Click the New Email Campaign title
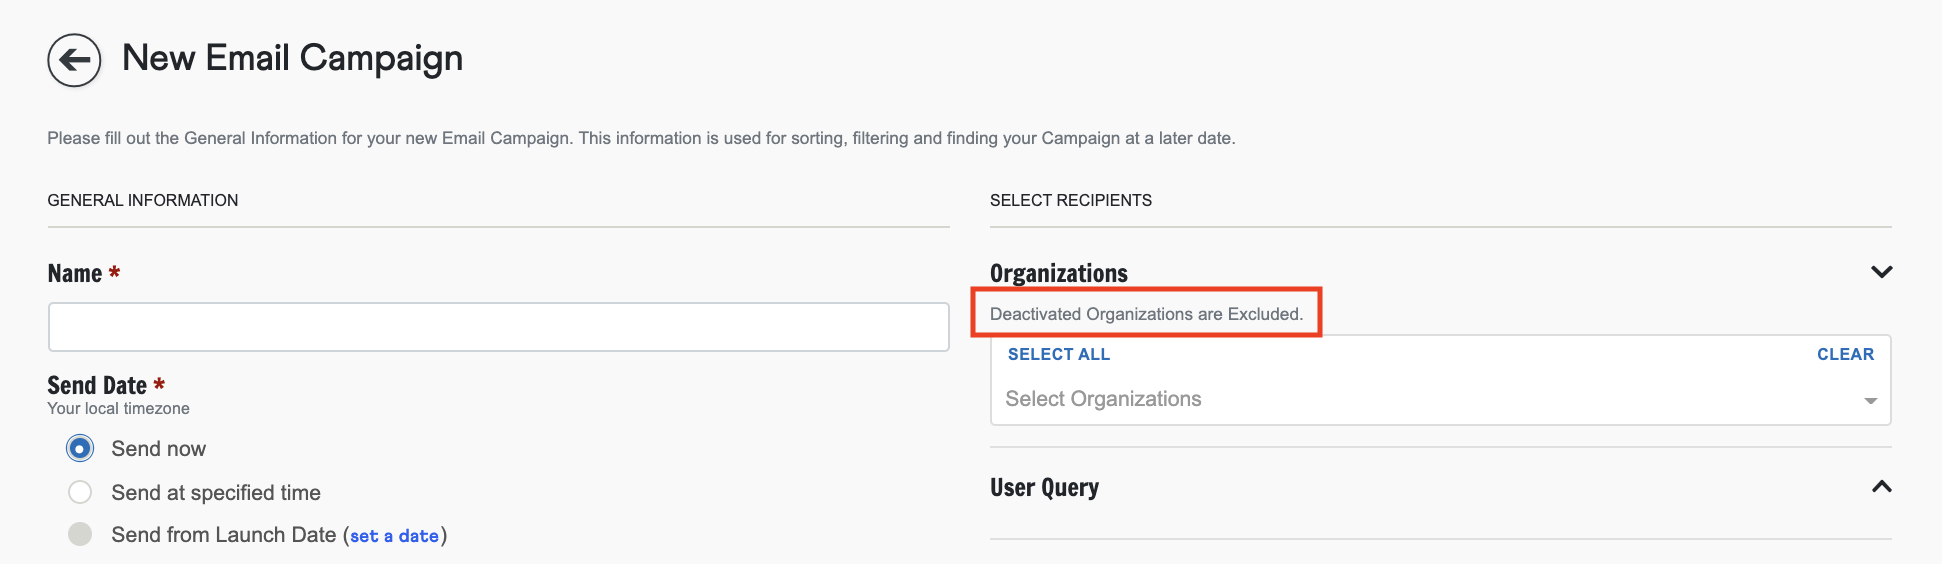Viewport: 1942px width, 564px height. pos(292,58)
